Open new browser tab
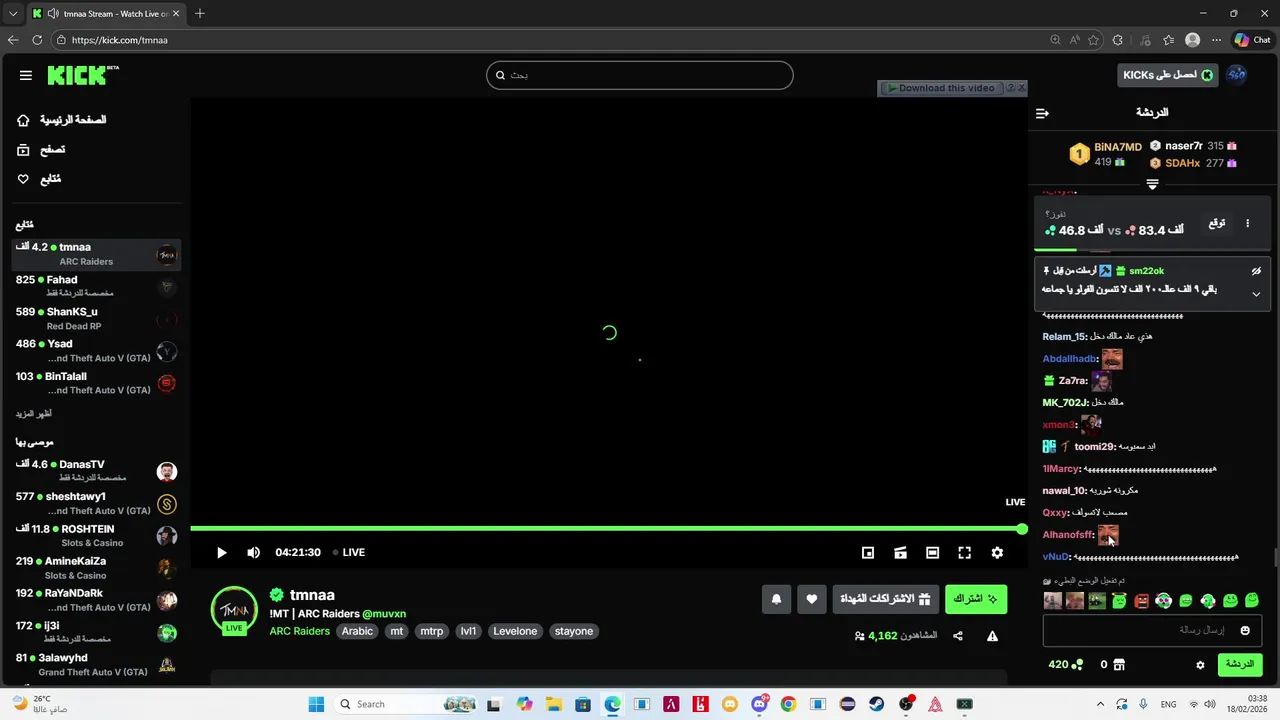 tap(200, 13)
